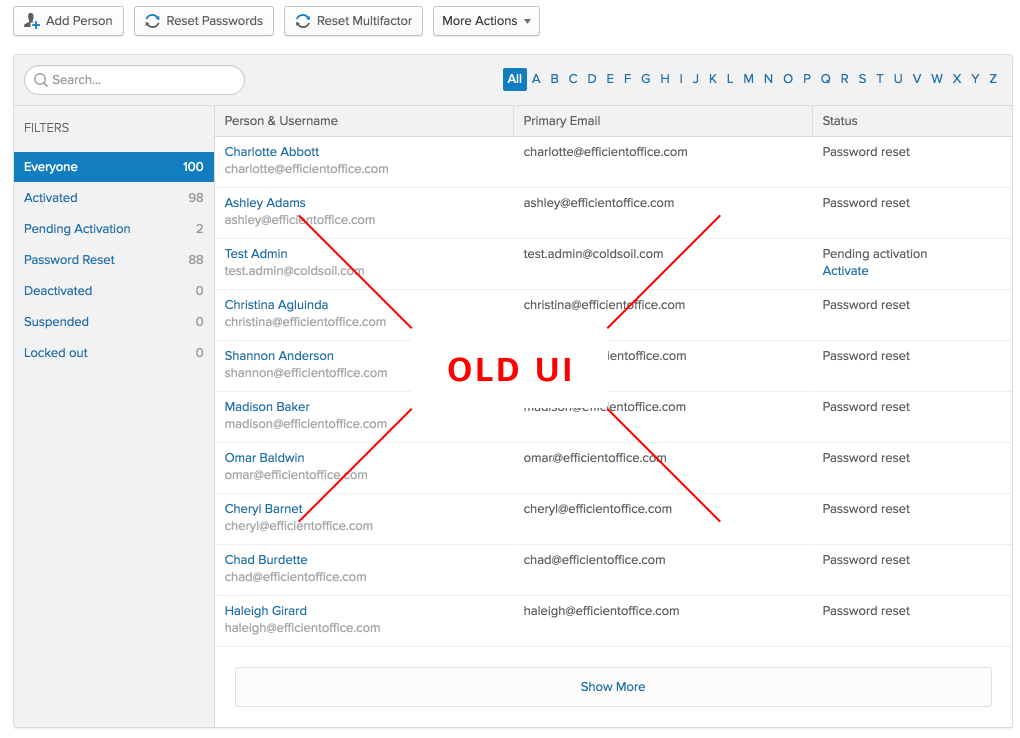Show only Suspended users
1020x738 pixels.
pyautogui.click(x=56, y=321)
